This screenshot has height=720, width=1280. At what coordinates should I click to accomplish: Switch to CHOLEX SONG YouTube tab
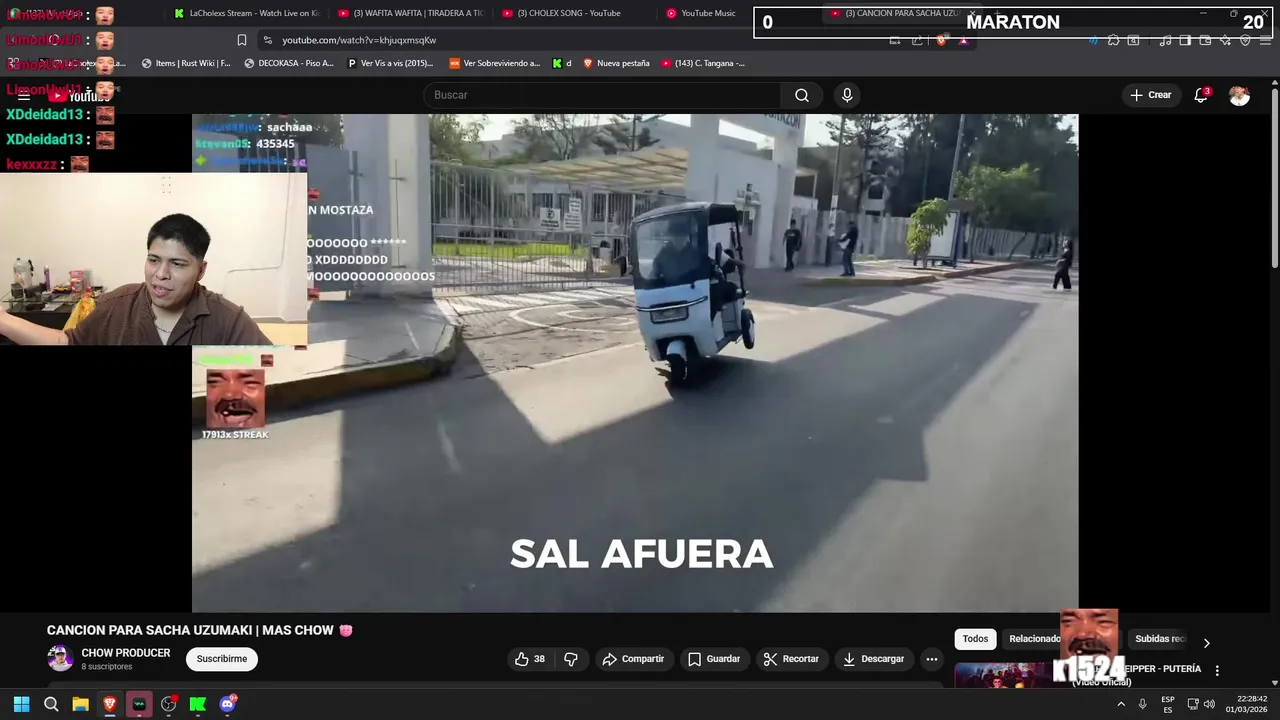[x=574, y=13]
